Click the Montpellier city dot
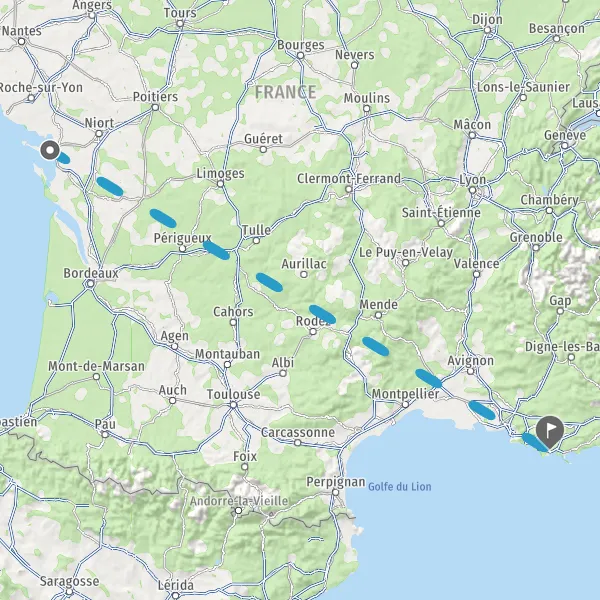The width and height of the screenshot is (600, 600). pyautogui.click(x=406, y=404)
